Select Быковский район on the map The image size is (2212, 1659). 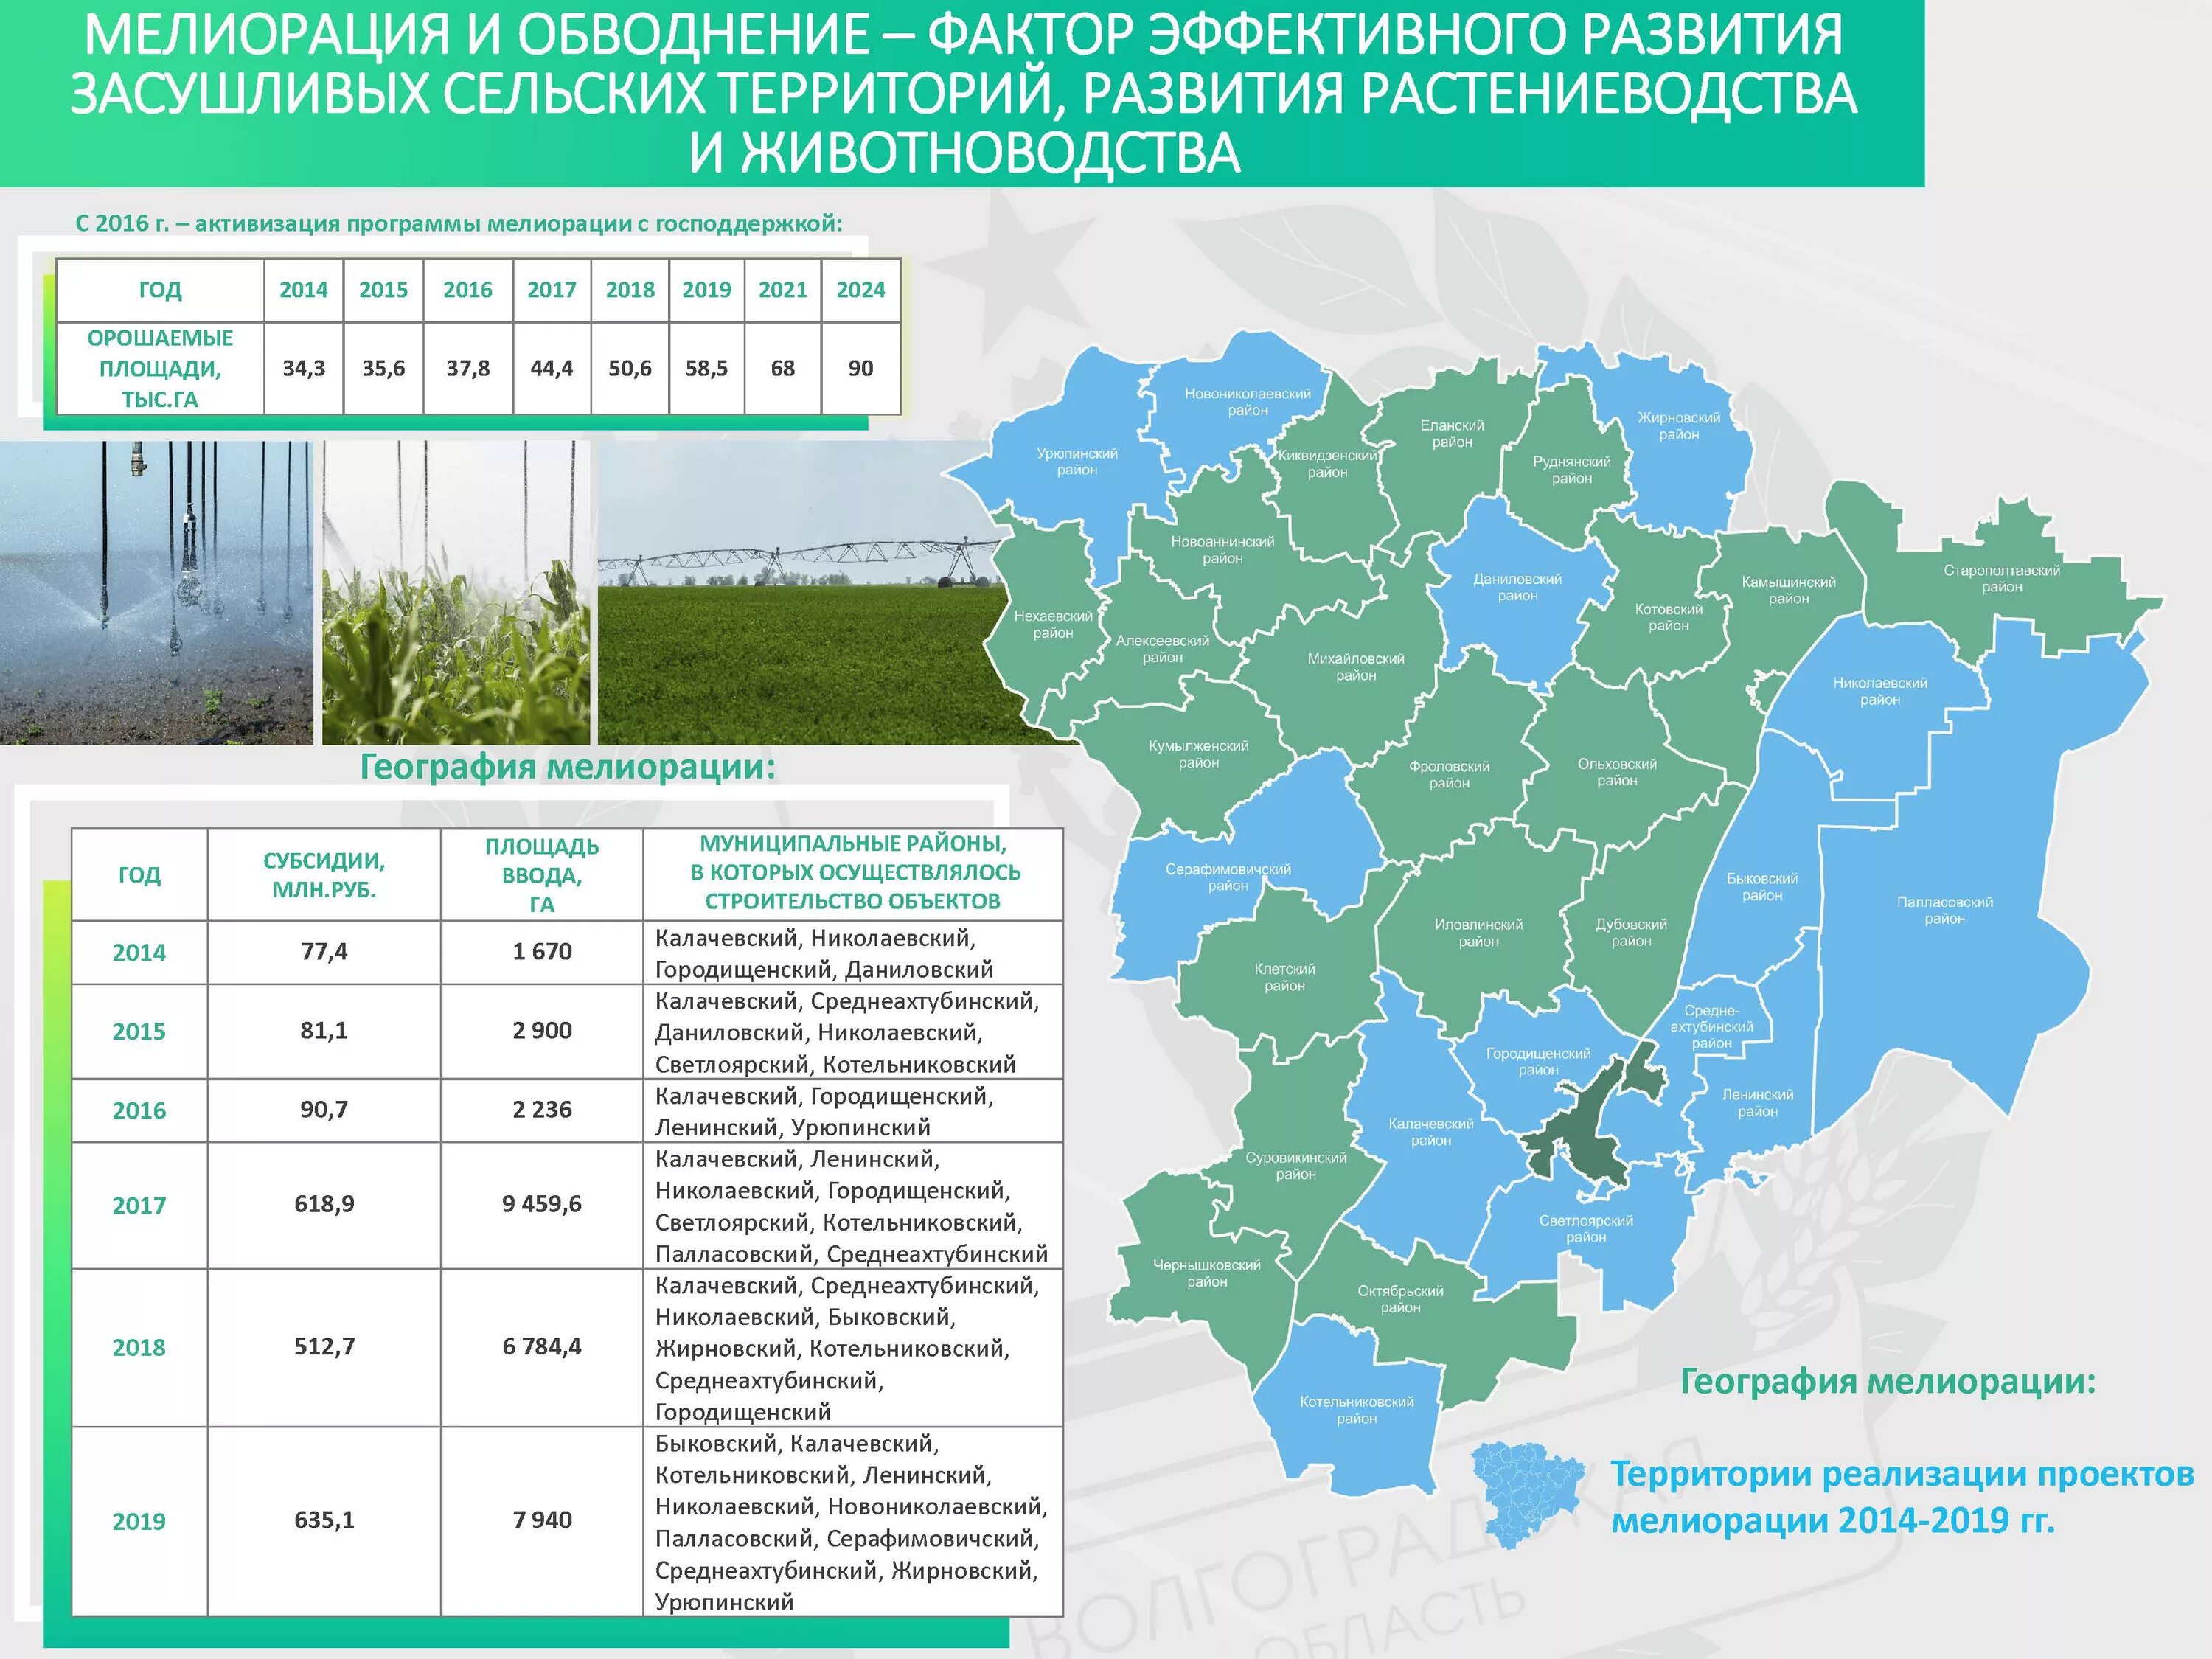coord(1762,886)
